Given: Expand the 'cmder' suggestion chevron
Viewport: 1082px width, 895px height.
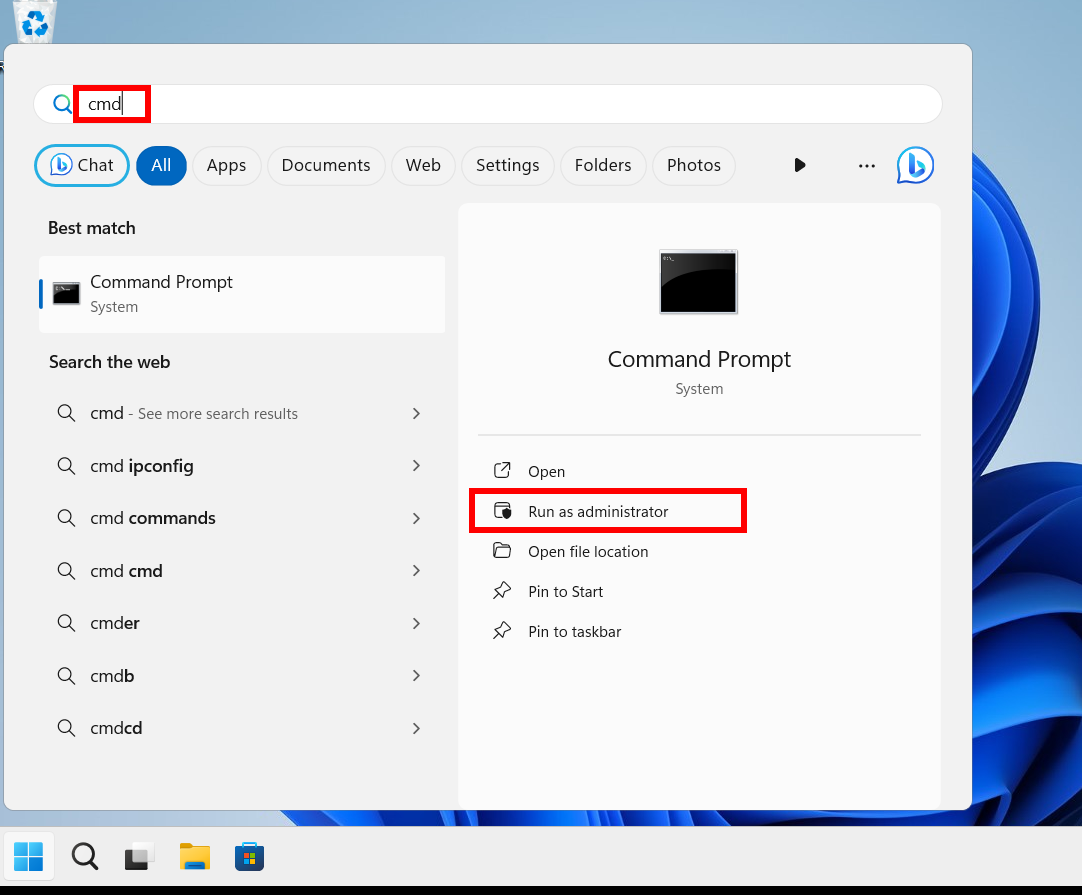Looking at the screenshot, I should click(x=416, y=623).
